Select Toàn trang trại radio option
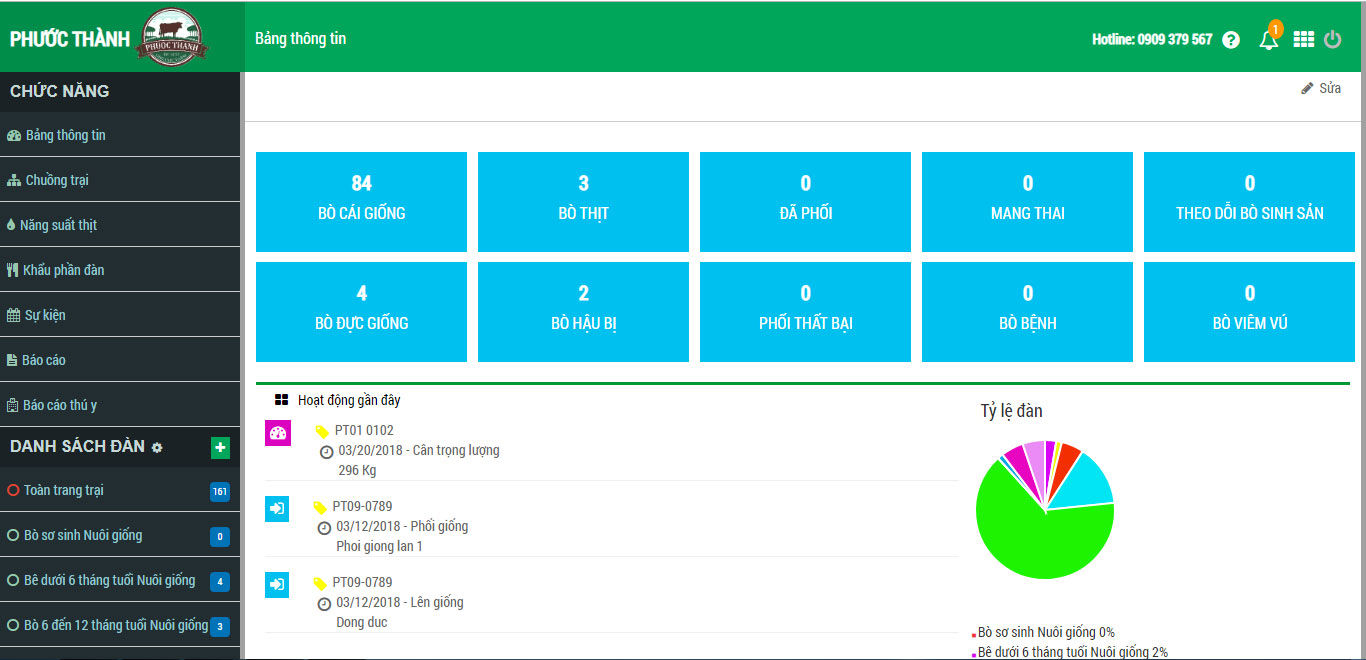1366x660 pixels. coord(14,491)
